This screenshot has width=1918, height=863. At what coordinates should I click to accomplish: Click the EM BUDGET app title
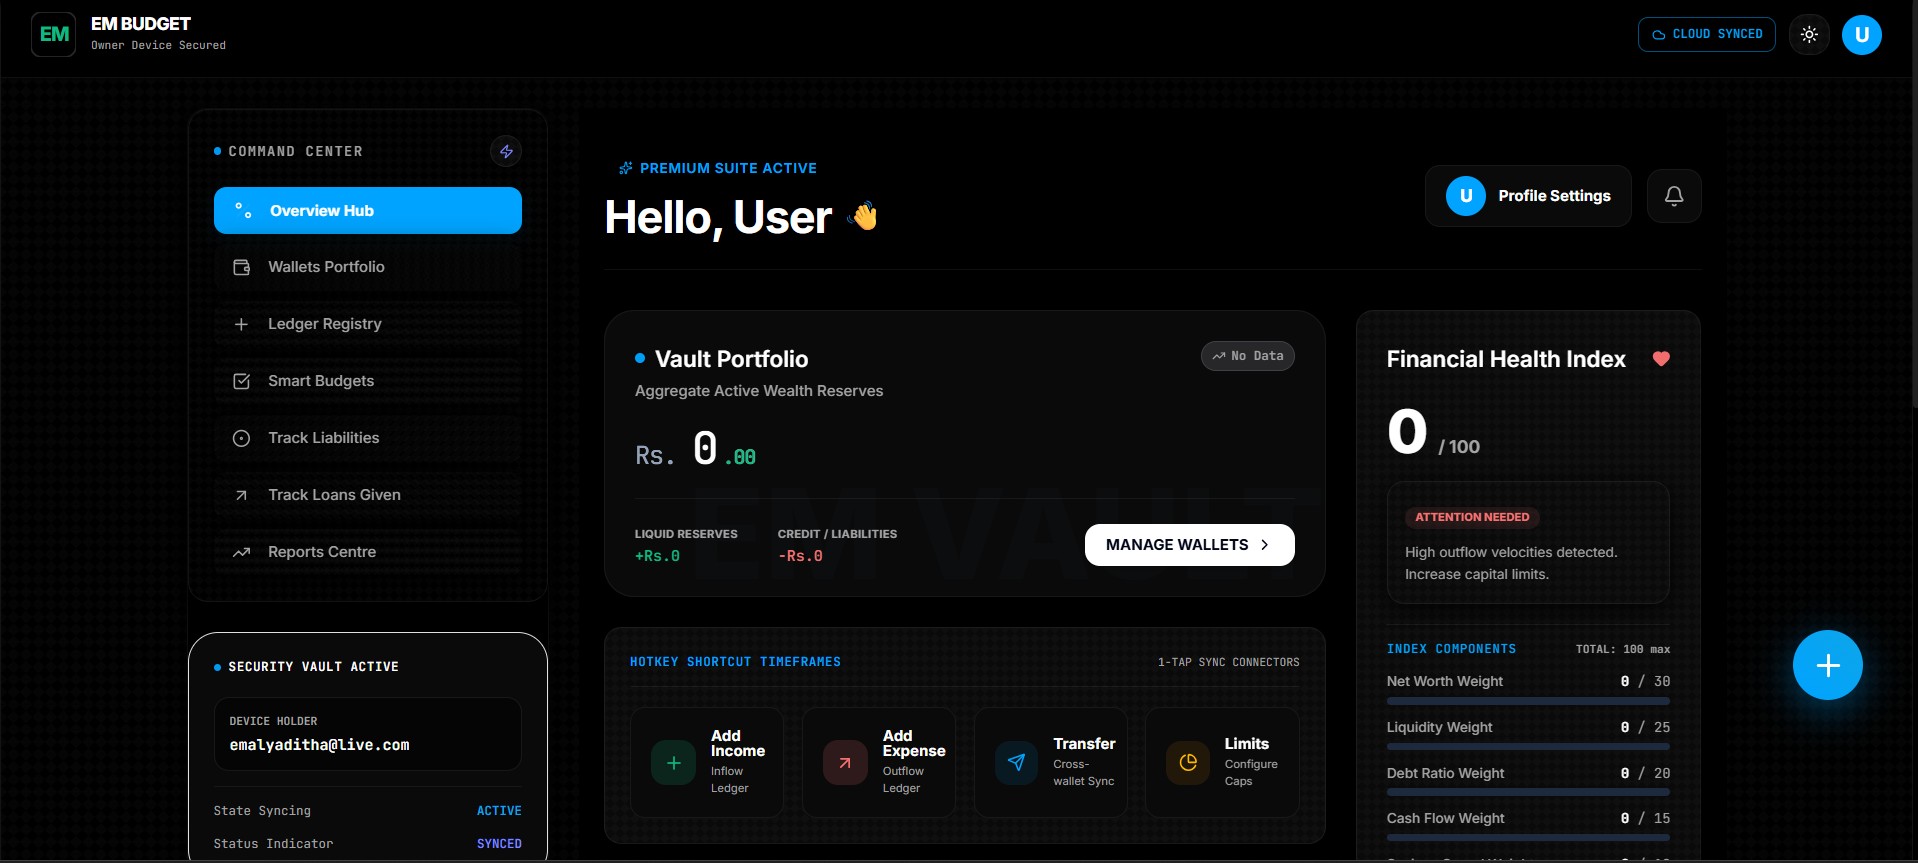(141, 24)
